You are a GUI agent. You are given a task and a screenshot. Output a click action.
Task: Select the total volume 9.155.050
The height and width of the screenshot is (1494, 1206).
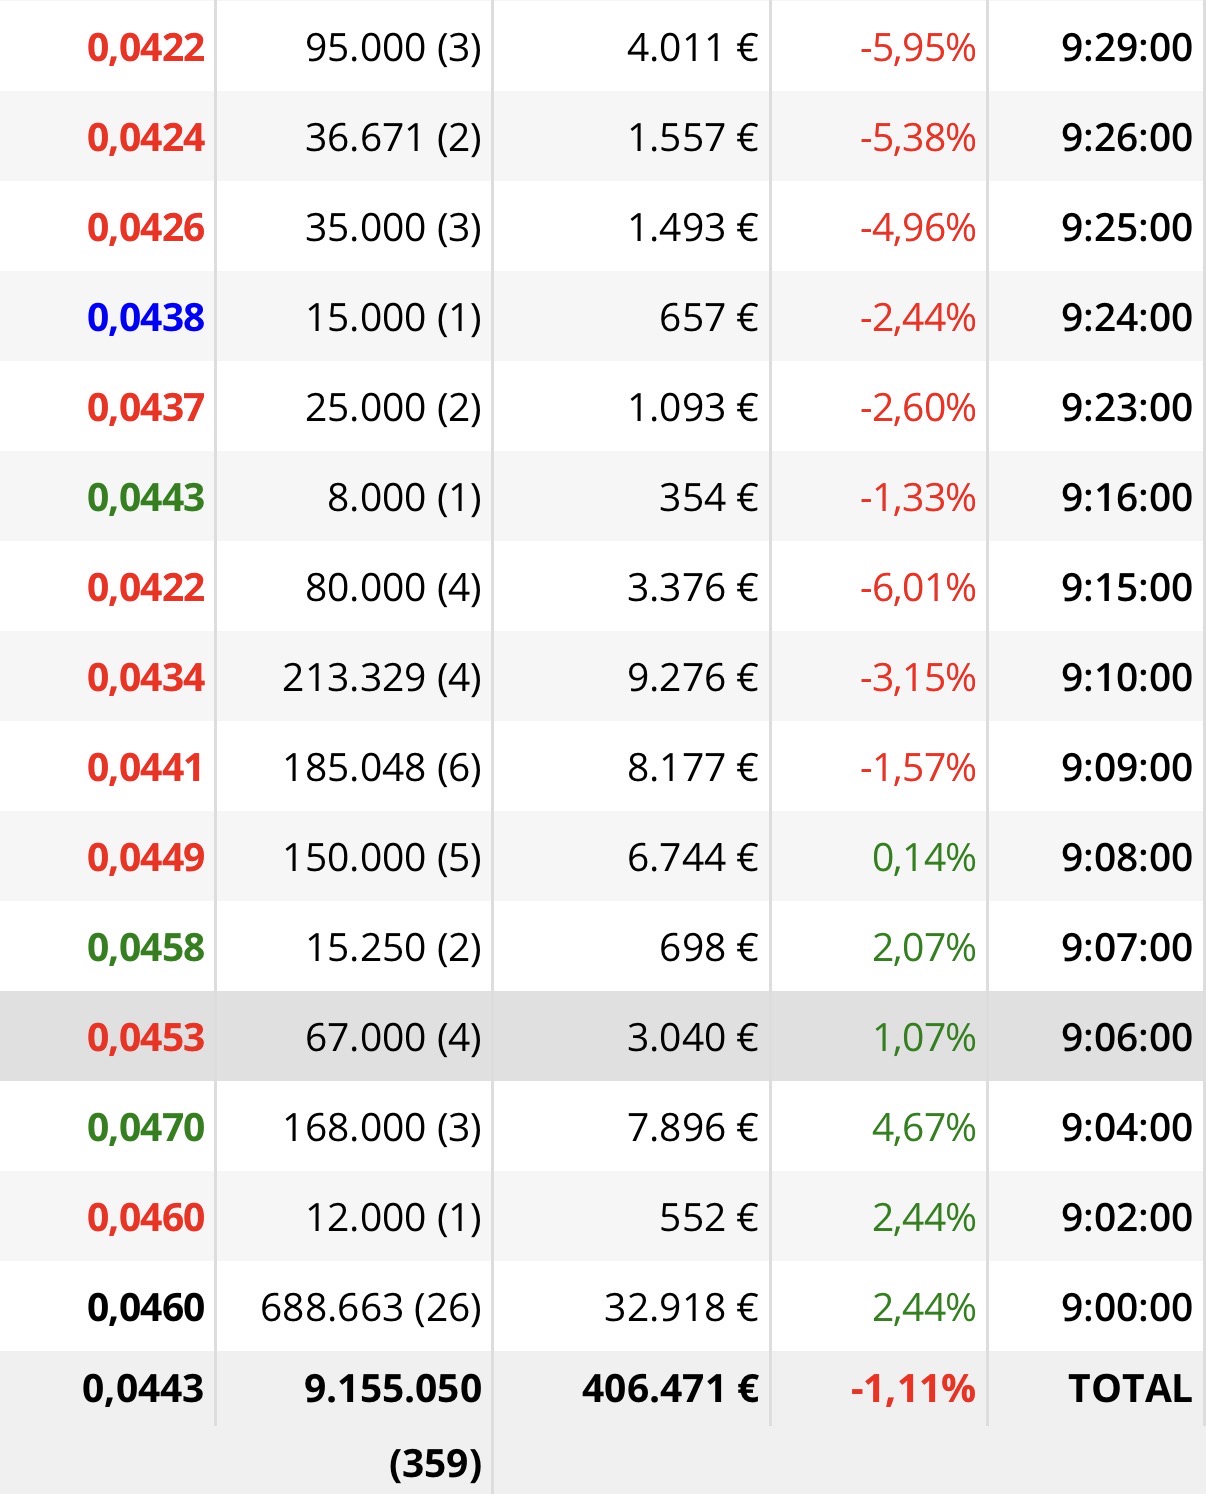[393, 1389]
